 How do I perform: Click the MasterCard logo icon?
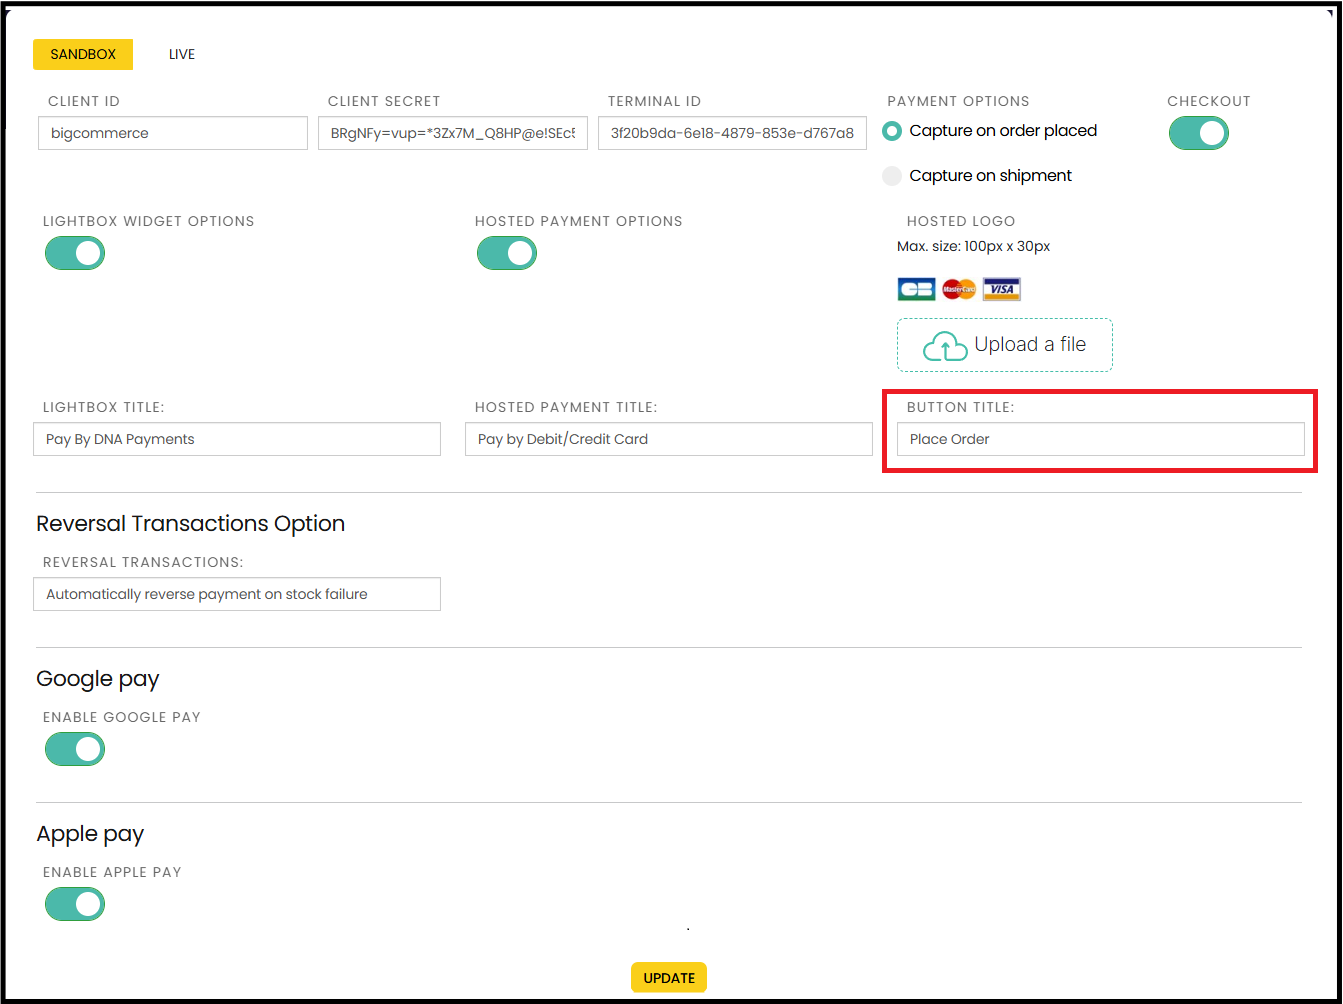pos(959,289)
